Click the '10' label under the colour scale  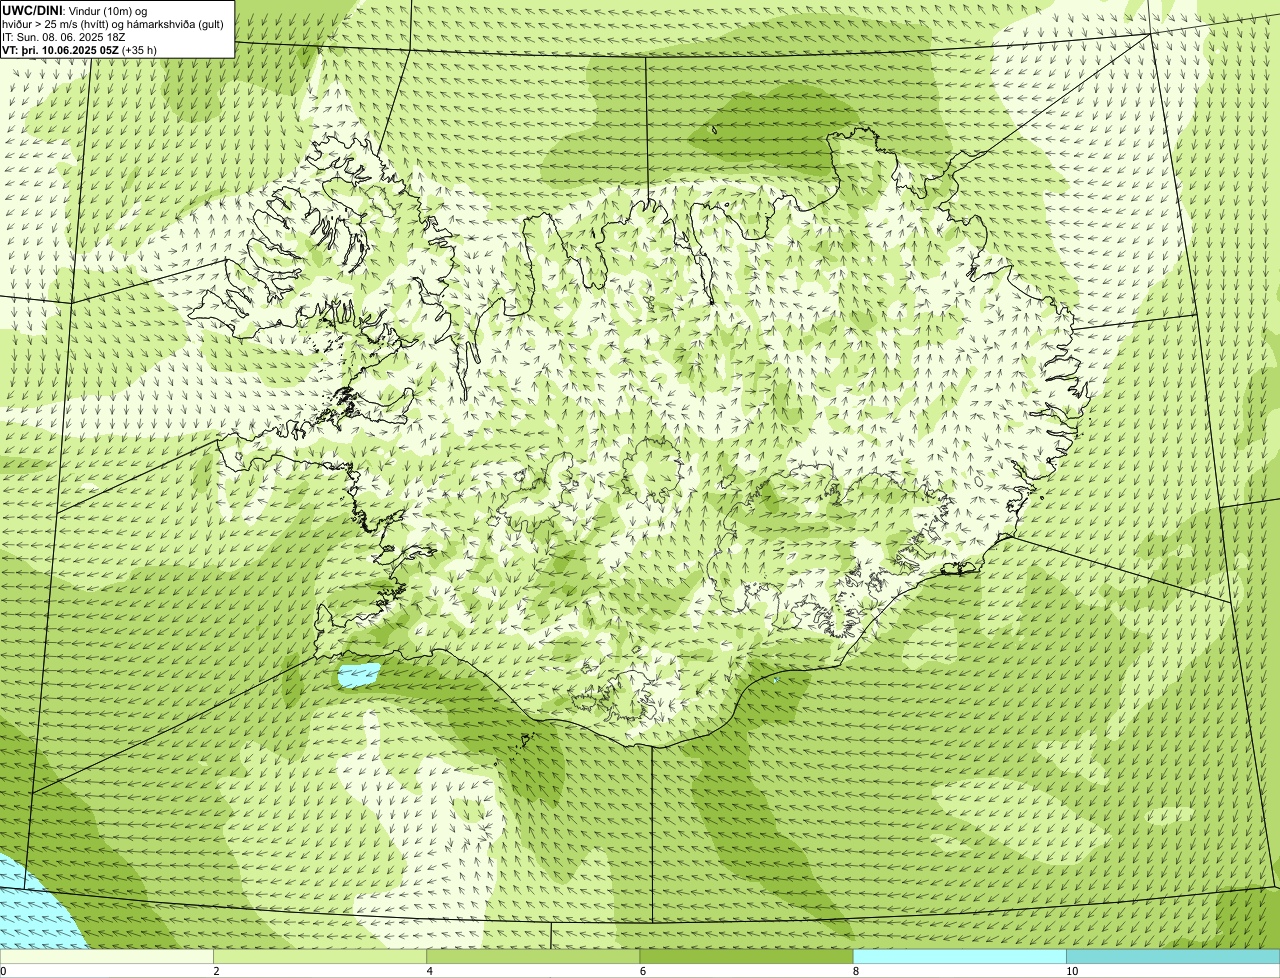tap(1072, 971)
